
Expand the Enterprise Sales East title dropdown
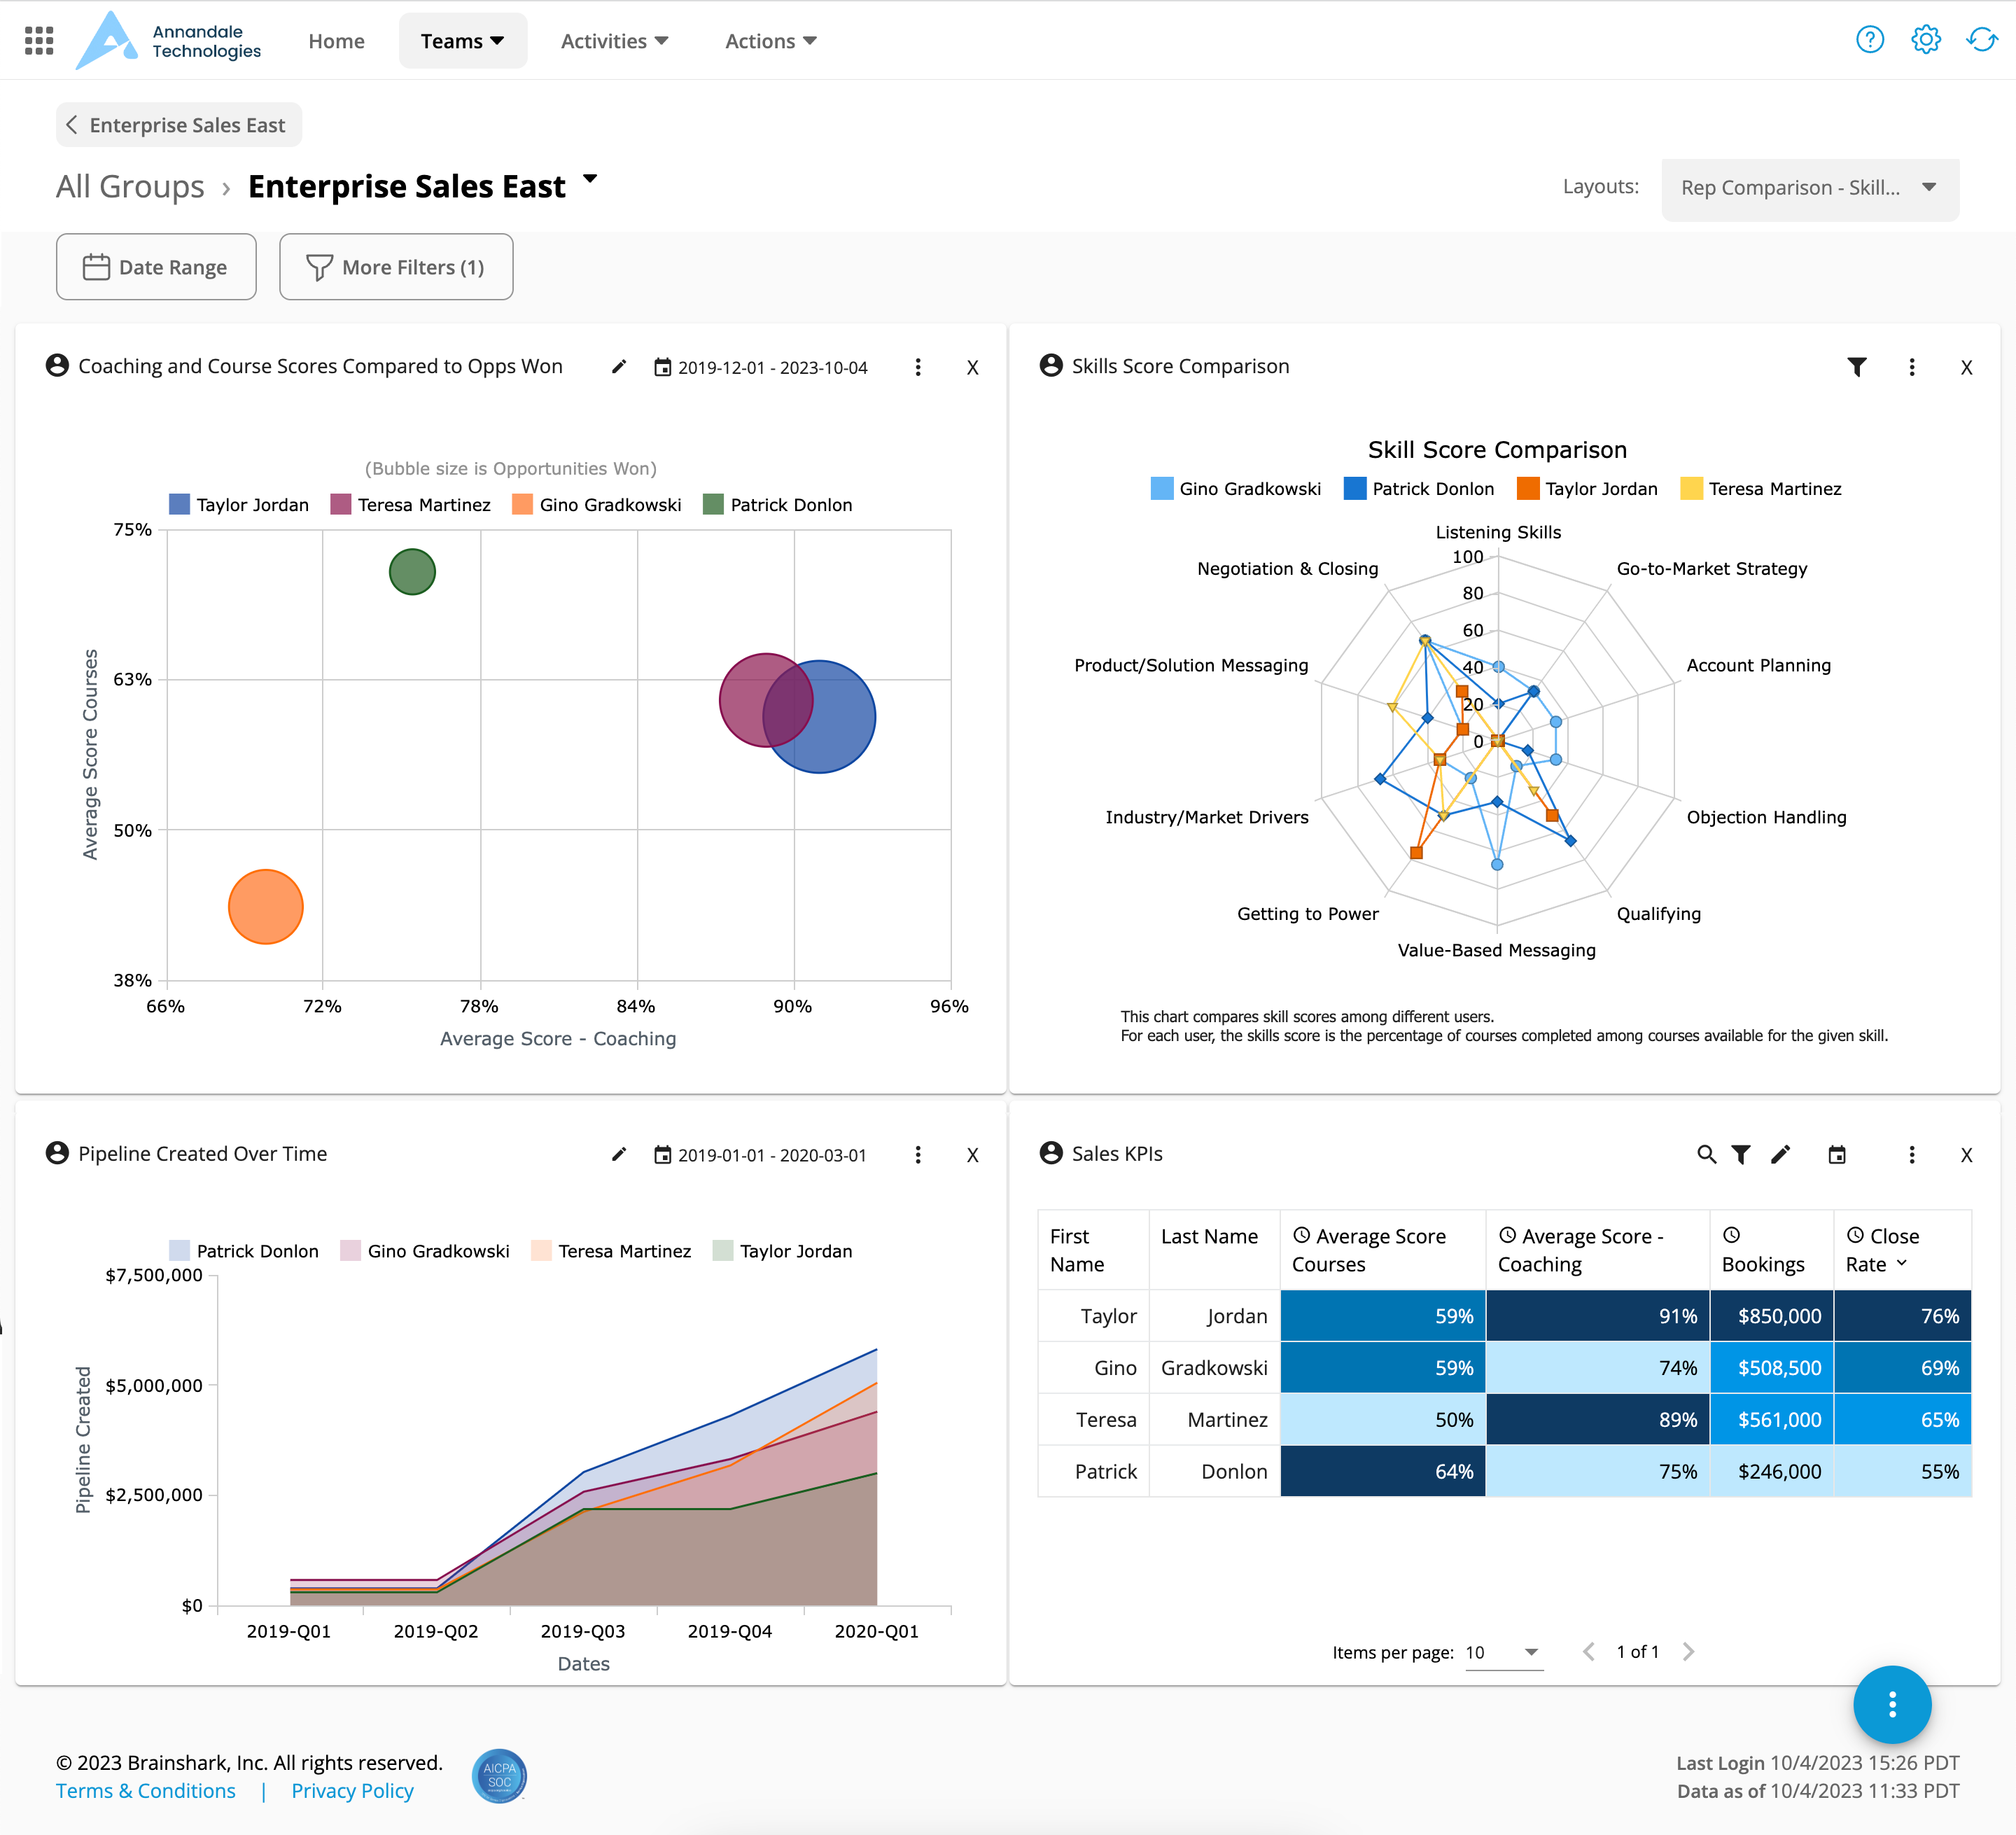(590, 180)
